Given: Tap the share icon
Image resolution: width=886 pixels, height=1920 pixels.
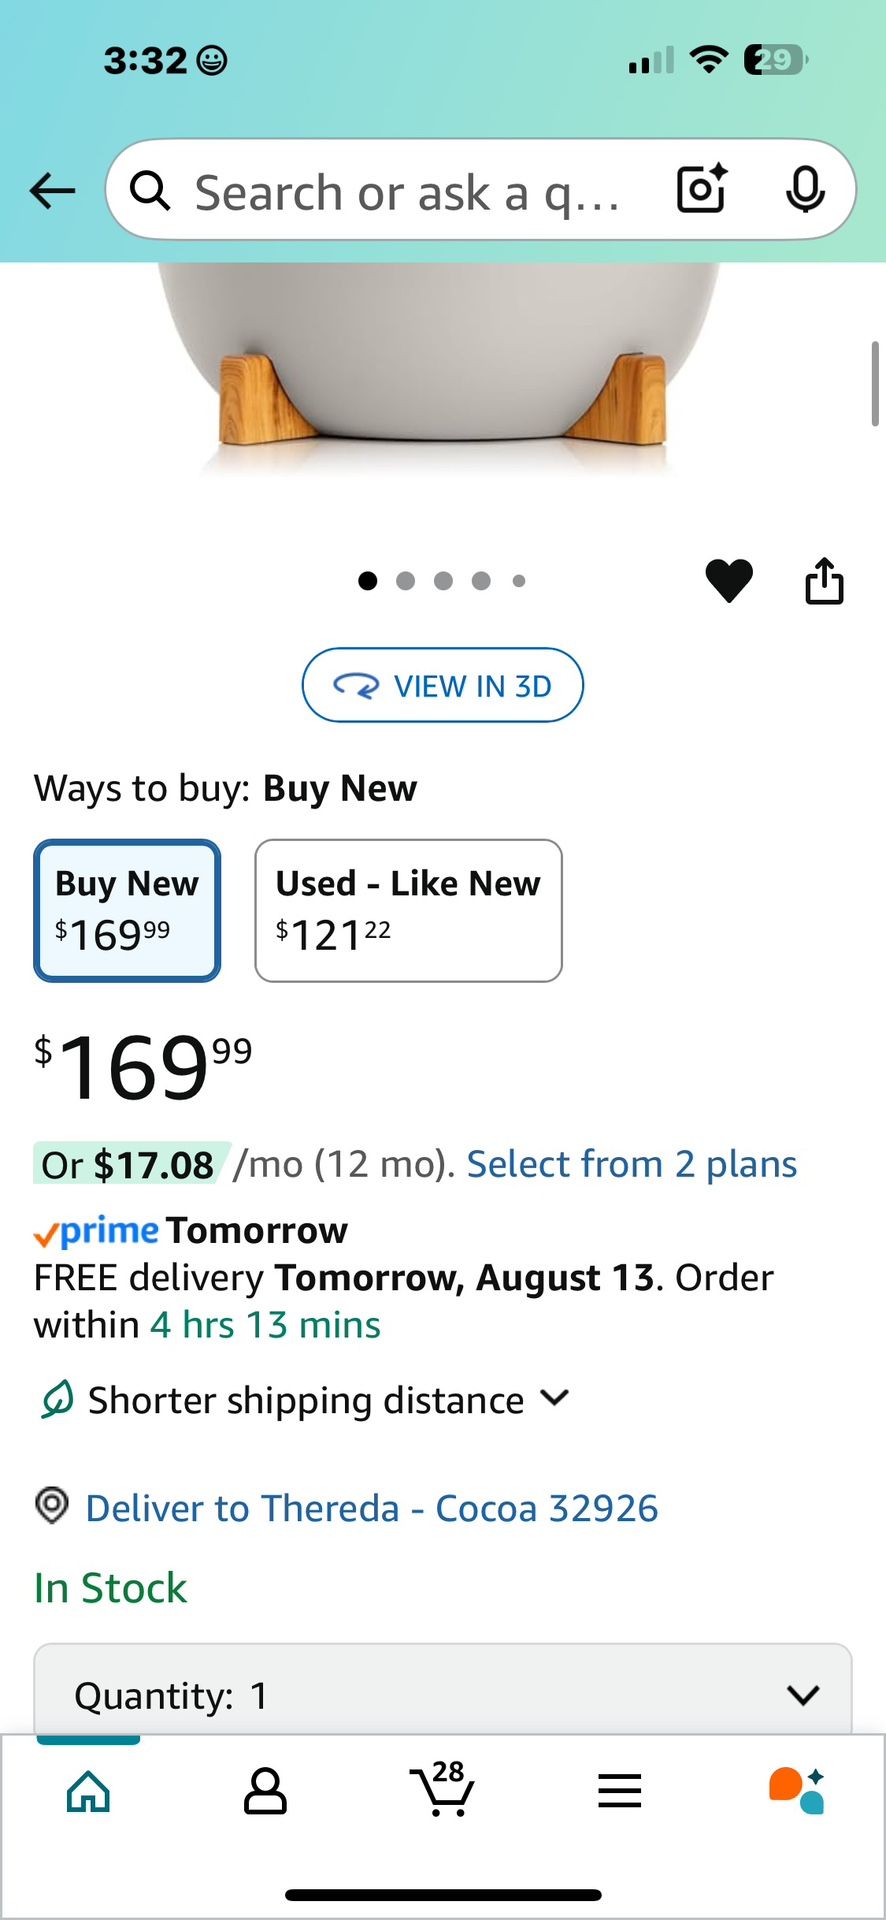Looking at the screenshot, I should tap(824, 581).
